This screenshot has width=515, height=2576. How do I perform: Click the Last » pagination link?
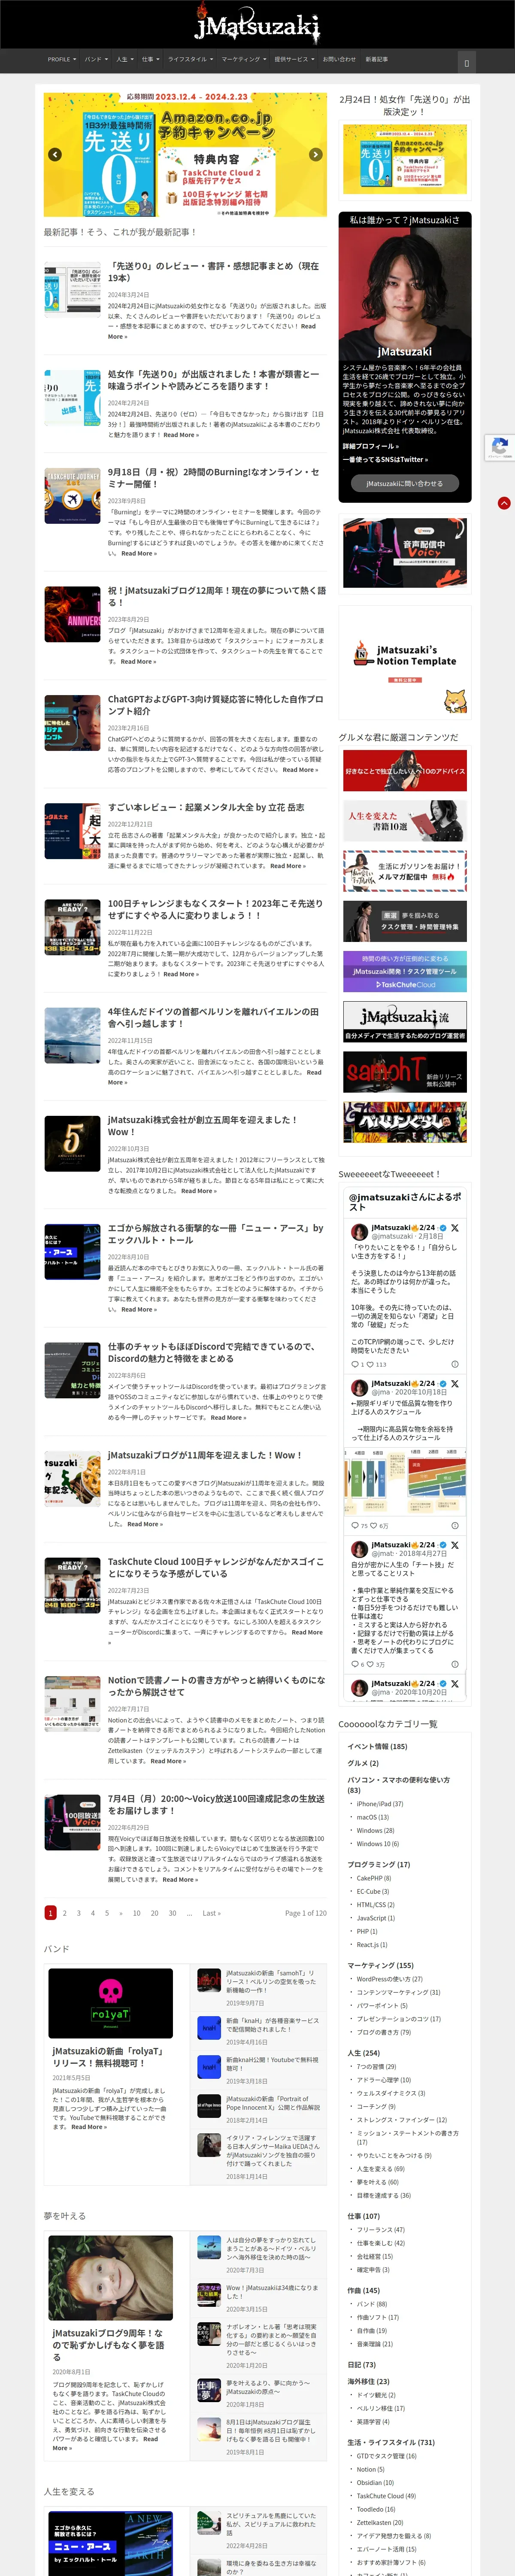coord(211,1913)
